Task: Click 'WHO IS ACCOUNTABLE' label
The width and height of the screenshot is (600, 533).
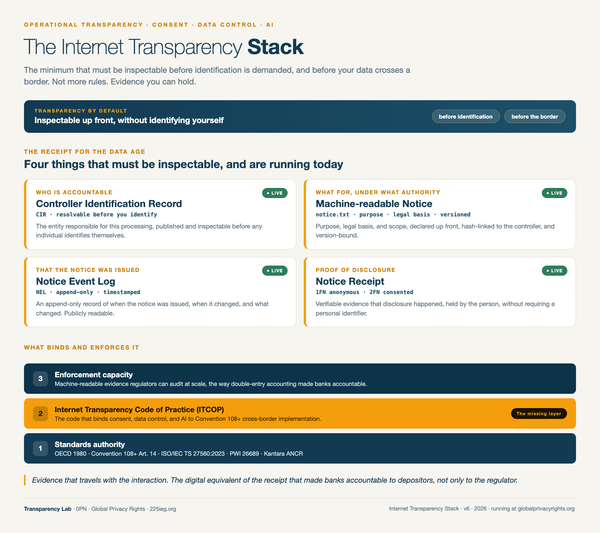Action: 74,192
